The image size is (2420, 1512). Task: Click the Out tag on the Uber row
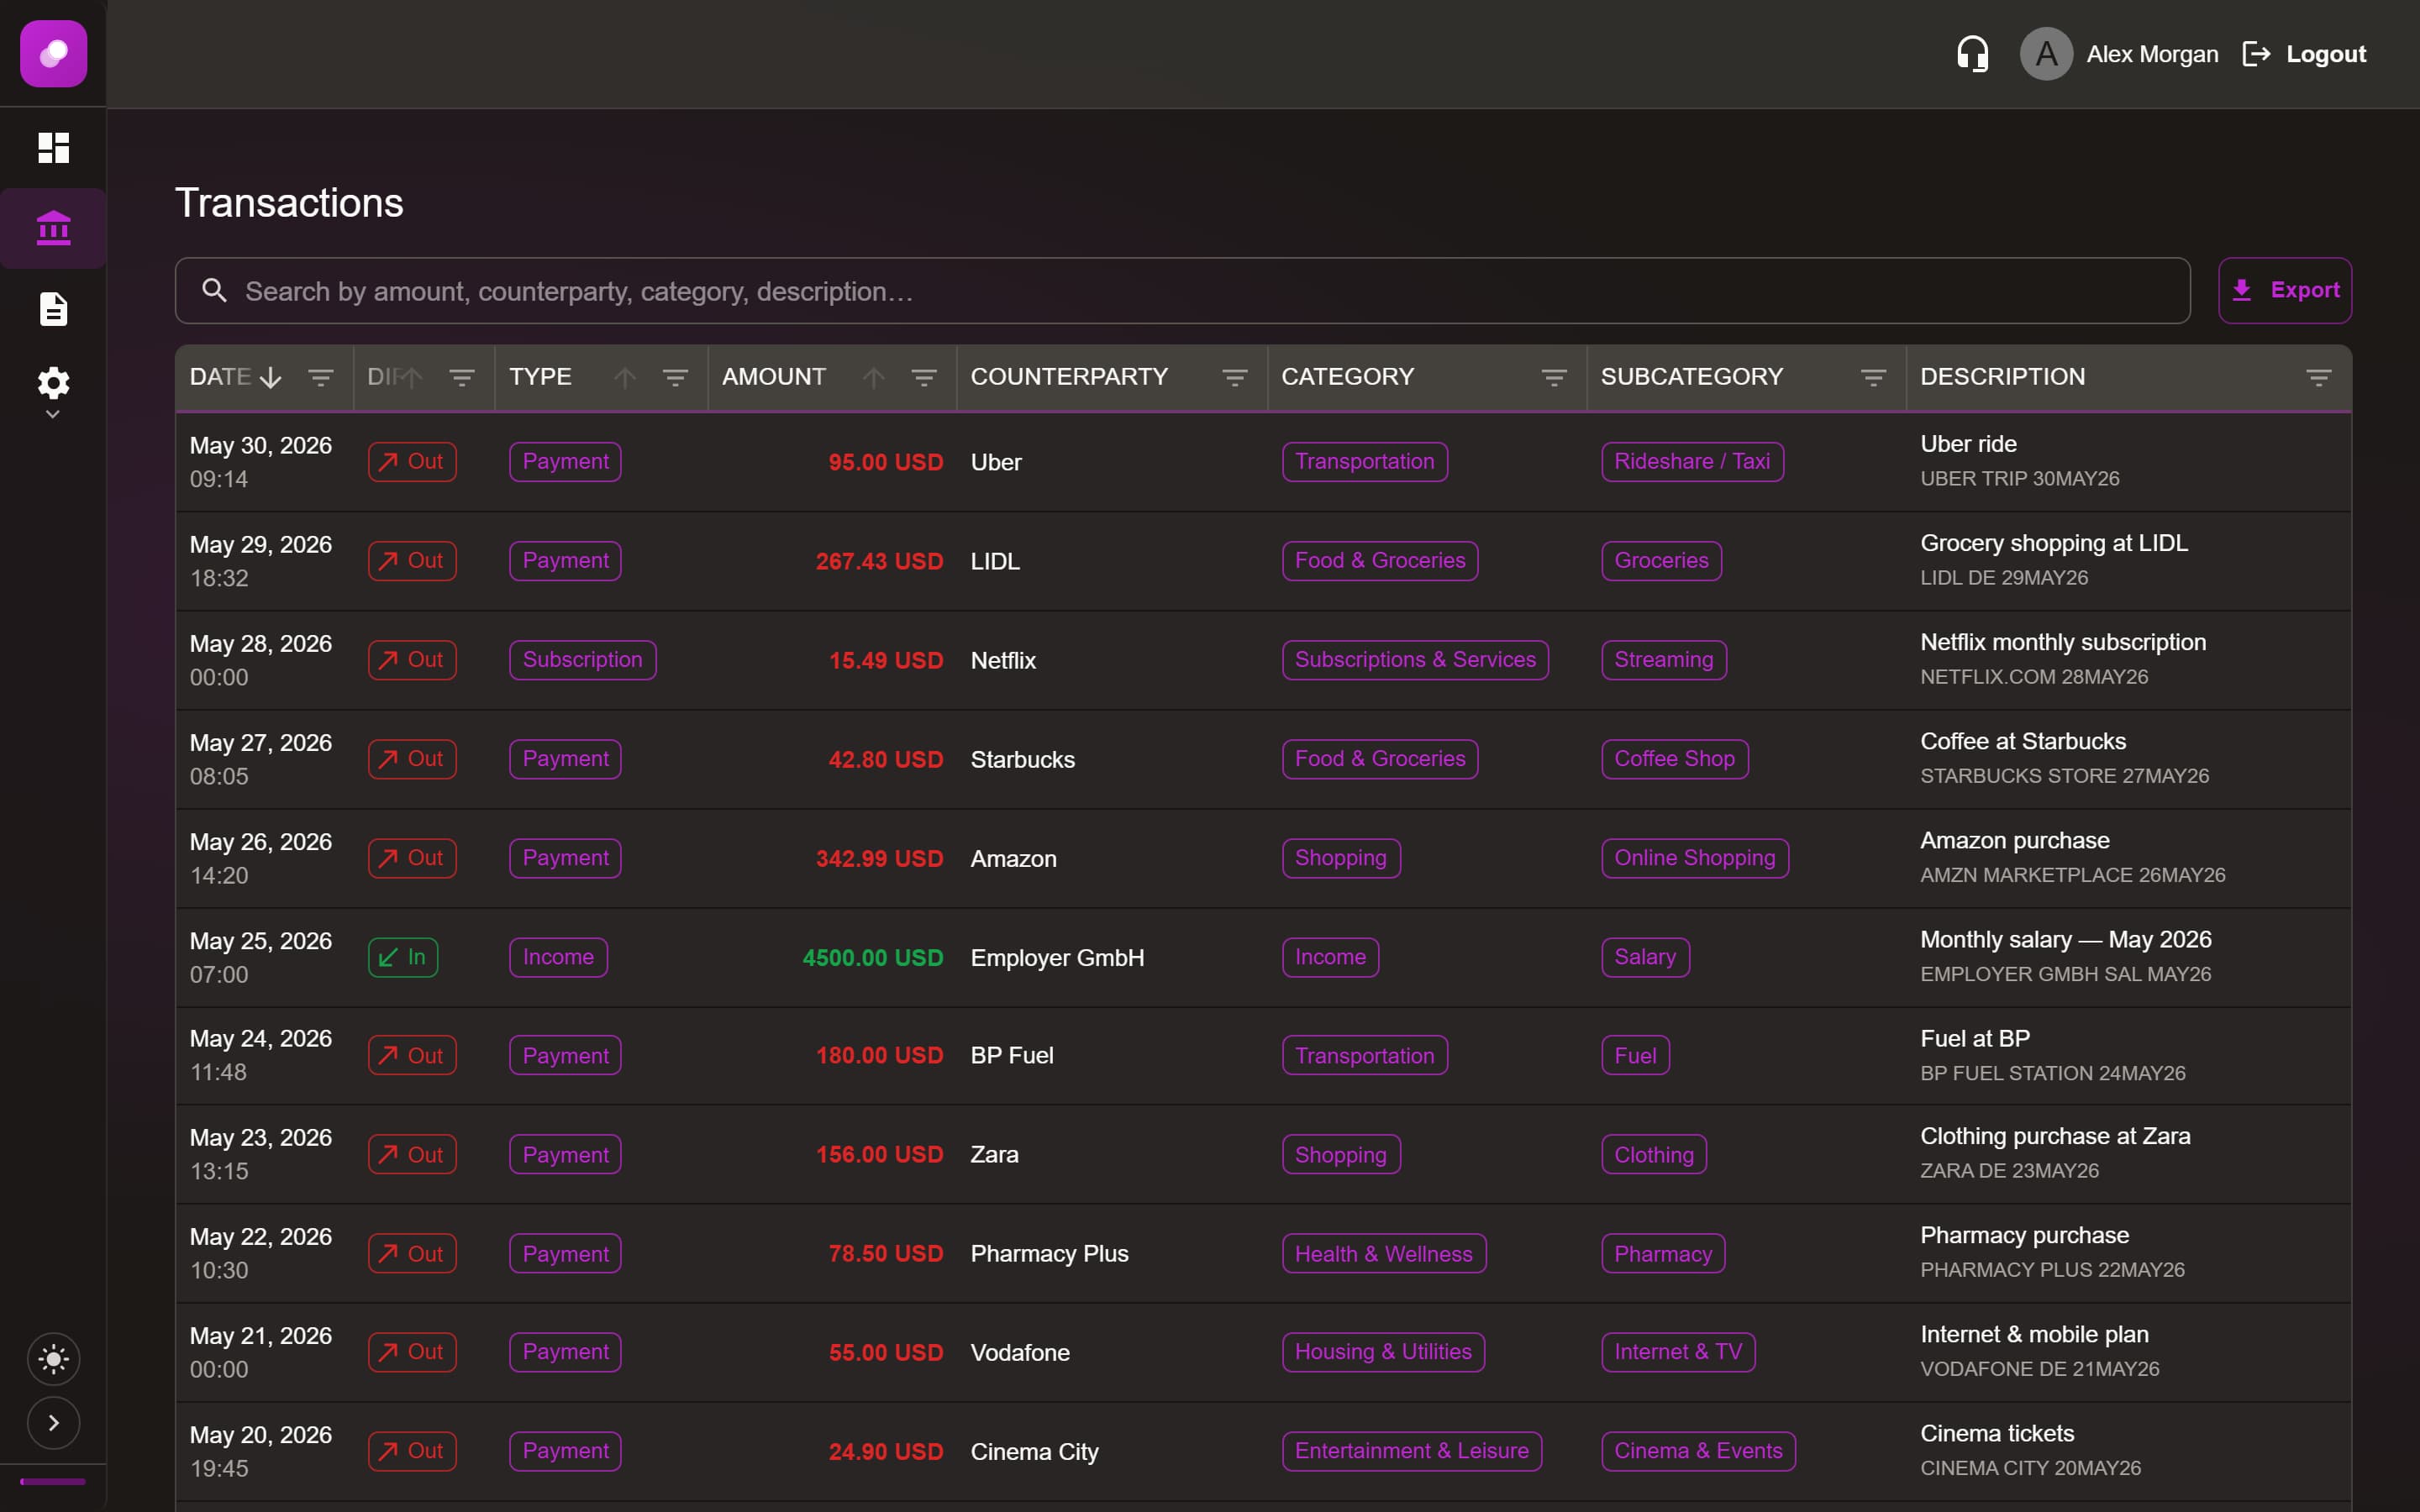pos(412,462)
